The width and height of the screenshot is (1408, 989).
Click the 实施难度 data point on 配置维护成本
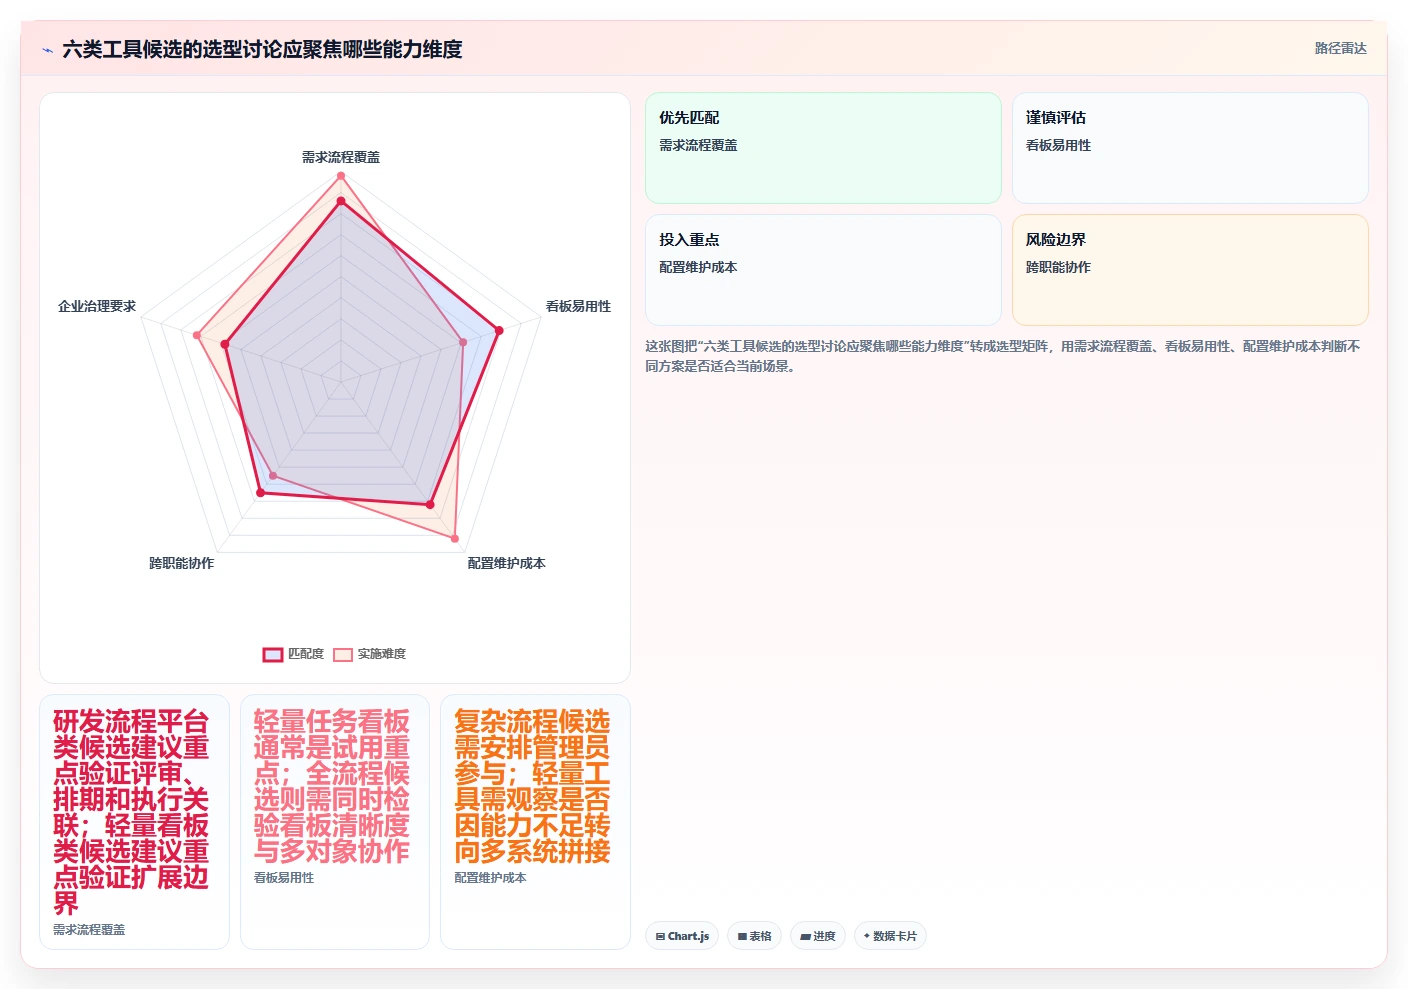point(455,539)
